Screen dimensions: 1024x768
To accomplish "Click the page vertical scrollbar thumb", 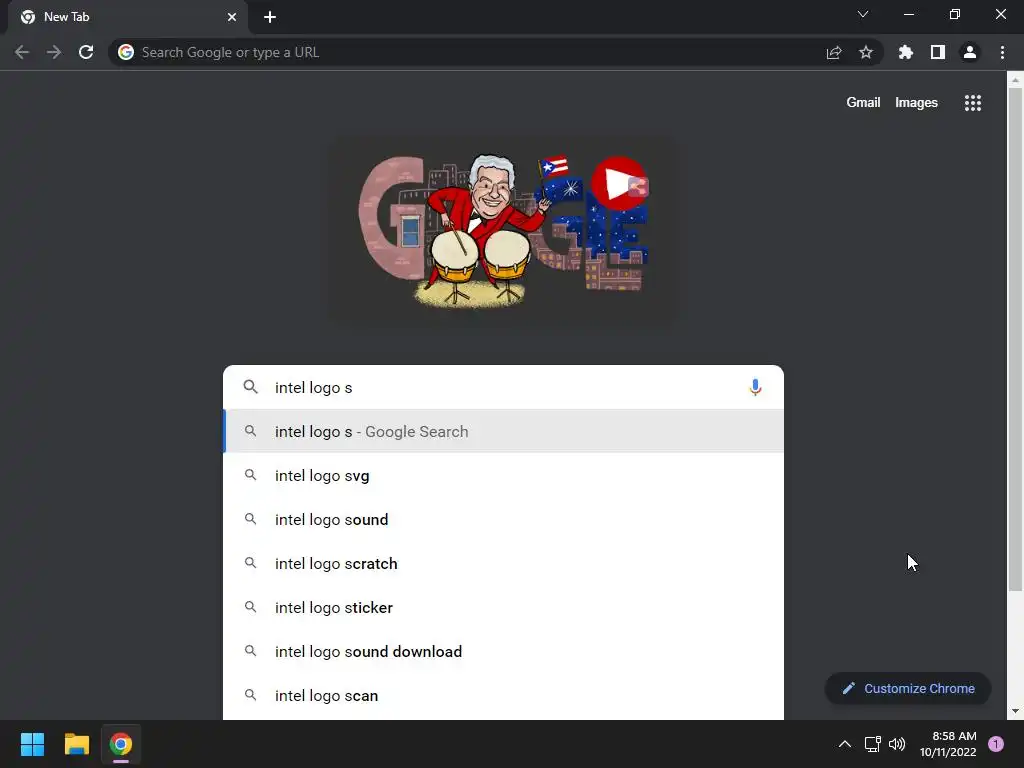I will coord(1015,340).
